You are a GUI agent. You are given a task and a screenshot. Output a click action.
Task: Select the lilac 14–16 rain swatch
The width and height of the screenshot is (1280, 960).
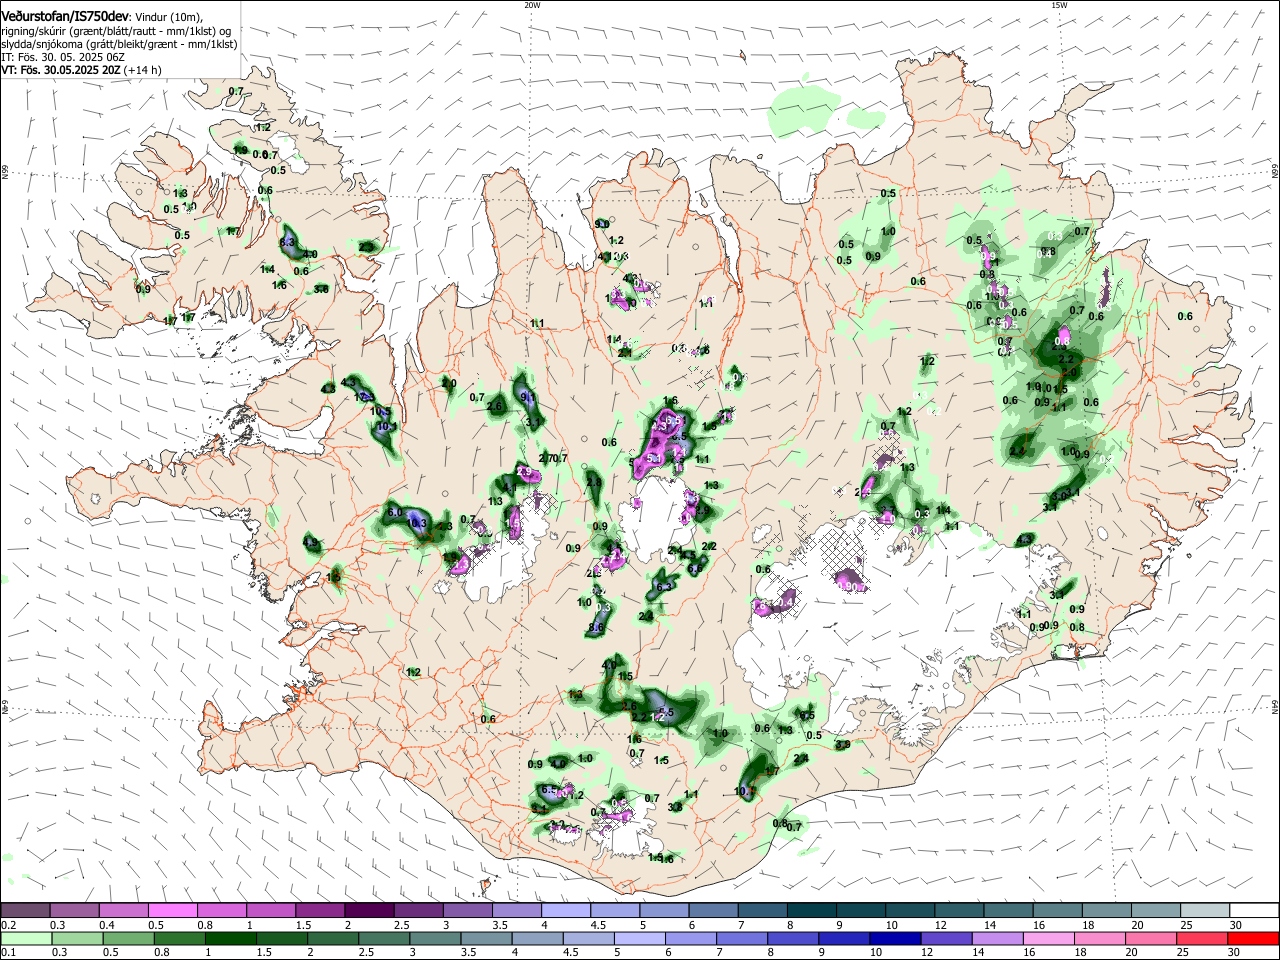coord(998,938)
